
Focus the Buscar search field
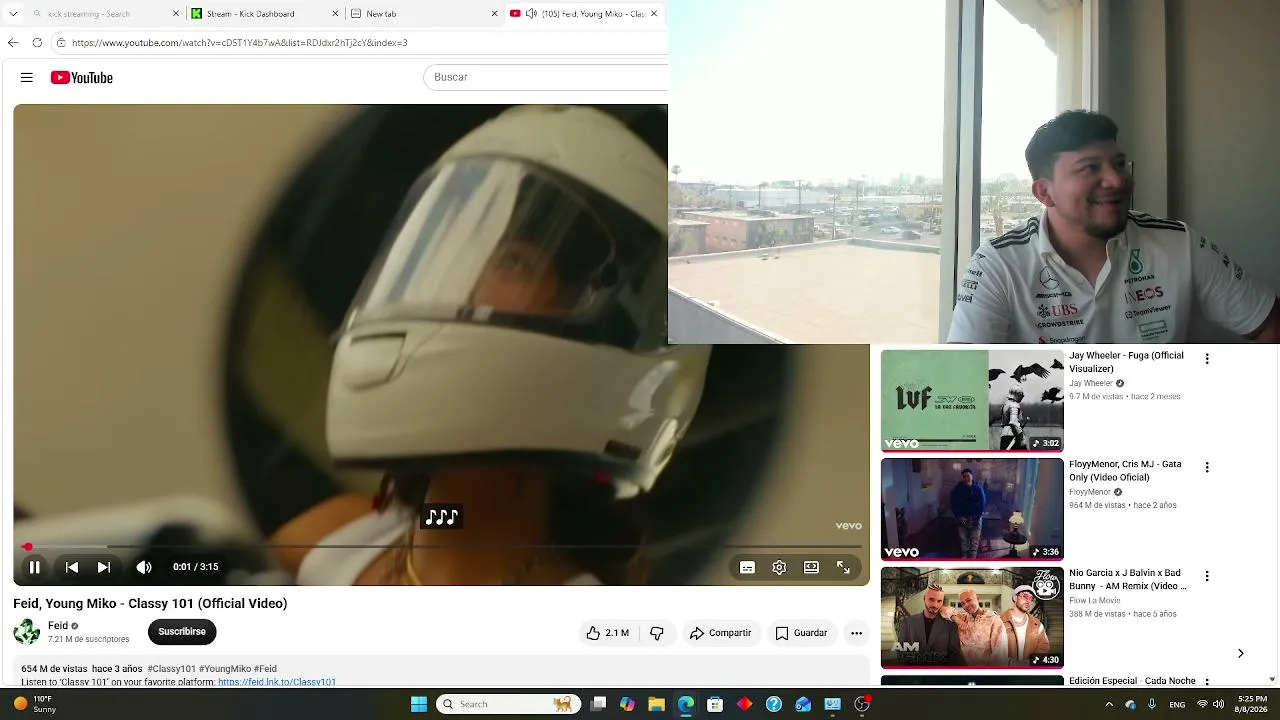tap(546, 77)
